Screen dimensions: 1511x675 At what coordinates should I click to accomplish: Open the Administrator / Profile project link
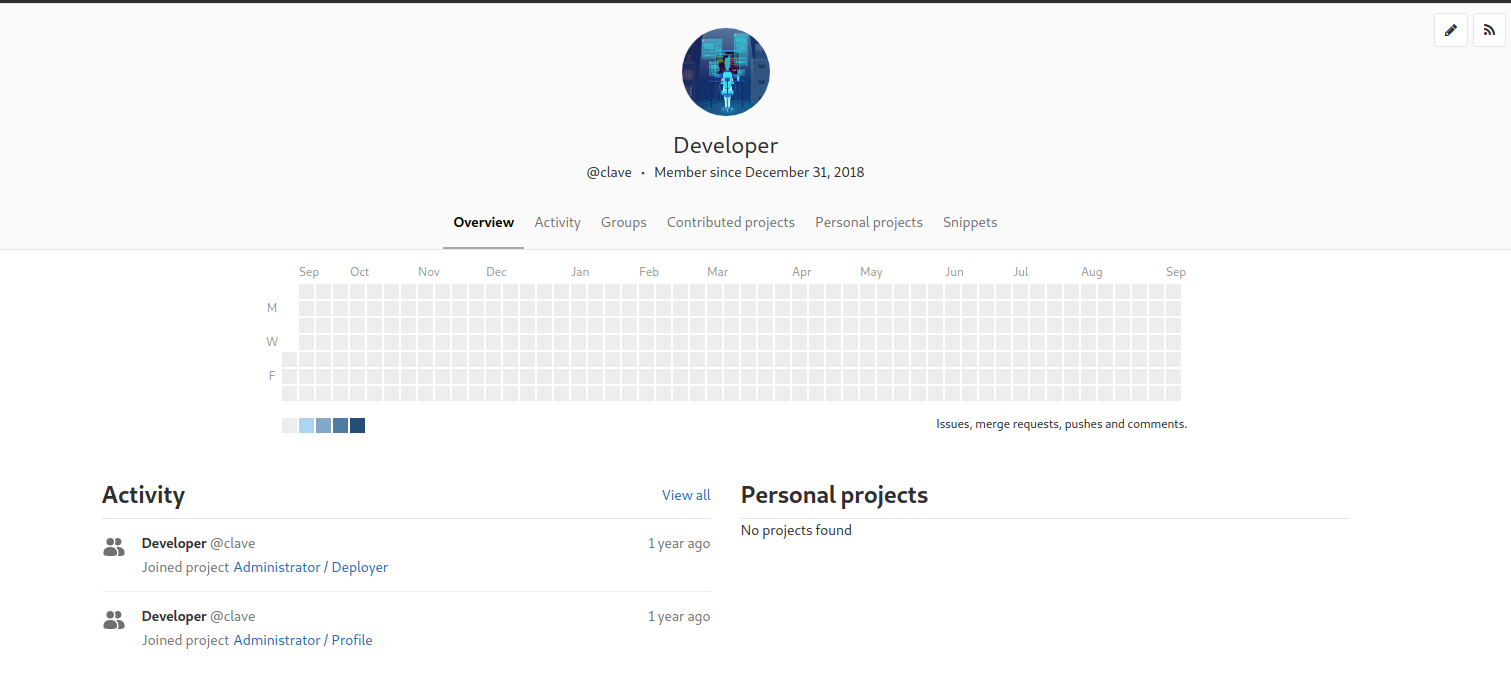(303, 640)
